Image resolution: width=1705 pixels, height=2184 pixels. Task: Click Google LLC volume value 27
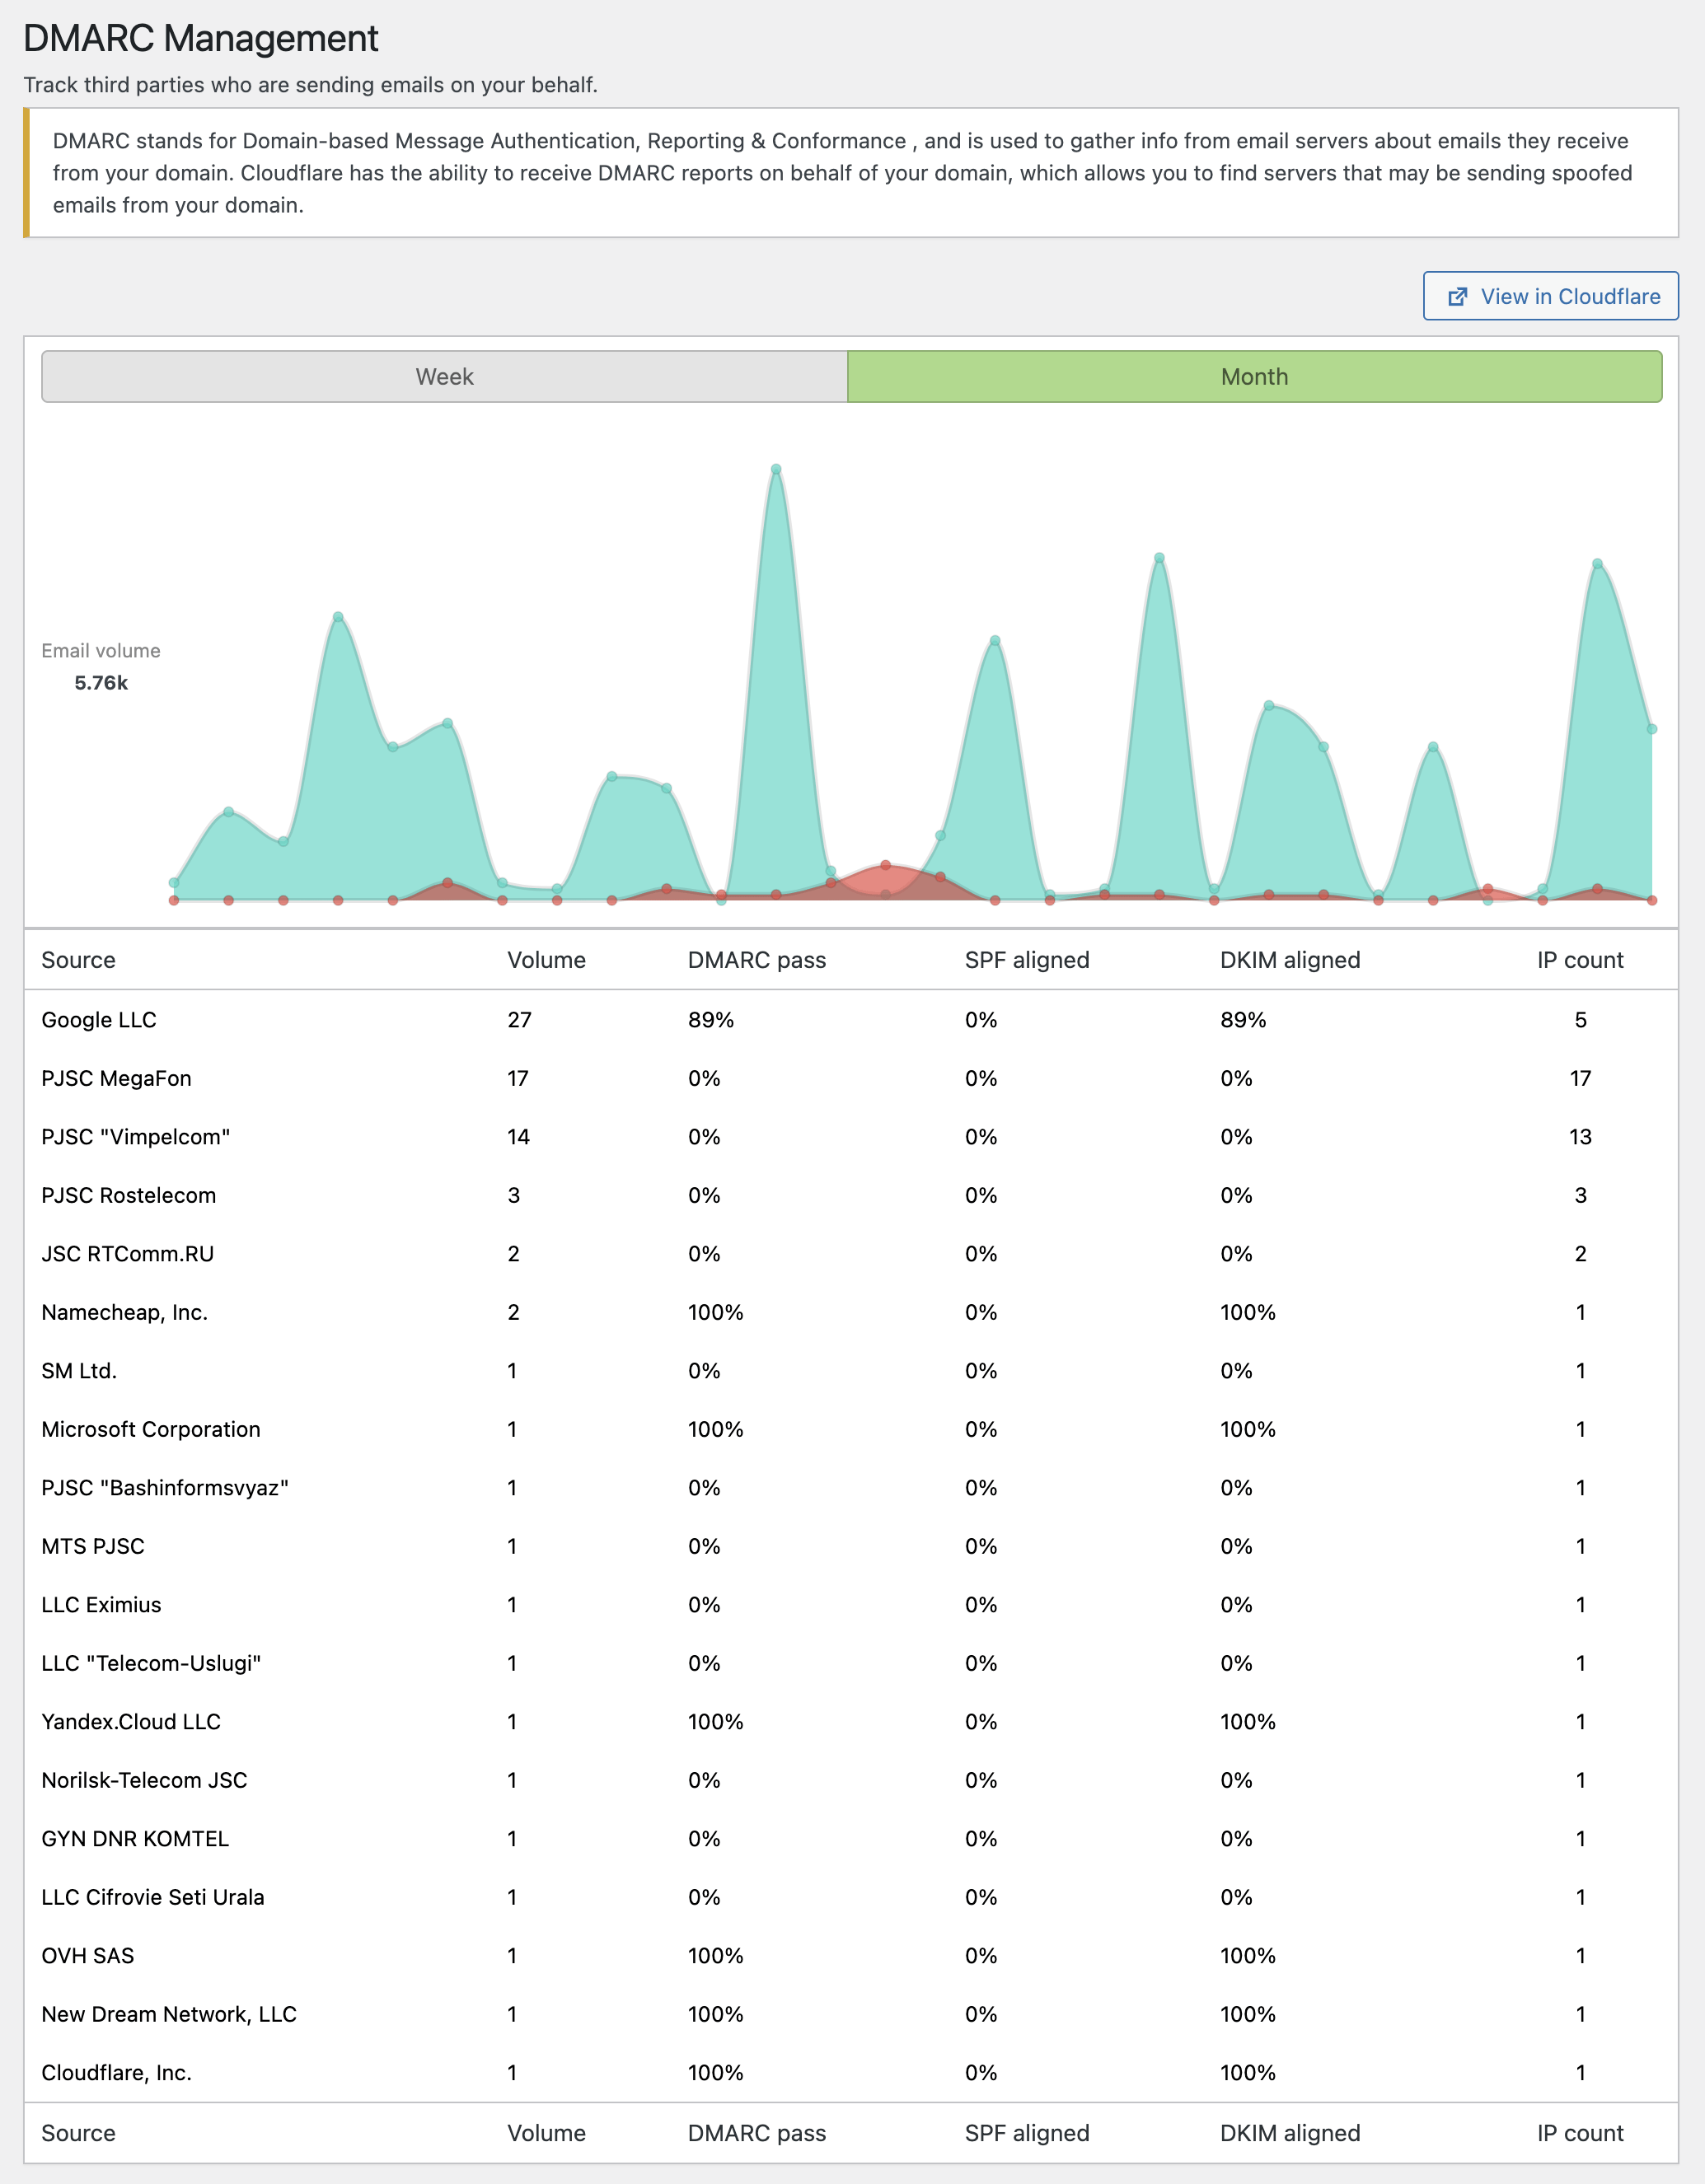coord(519,1020)
